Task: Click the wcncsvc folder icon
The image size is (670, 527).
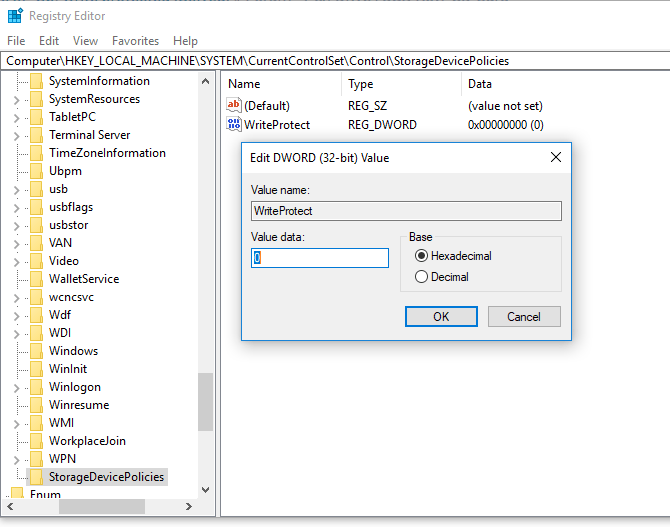Action: point(37,297)
